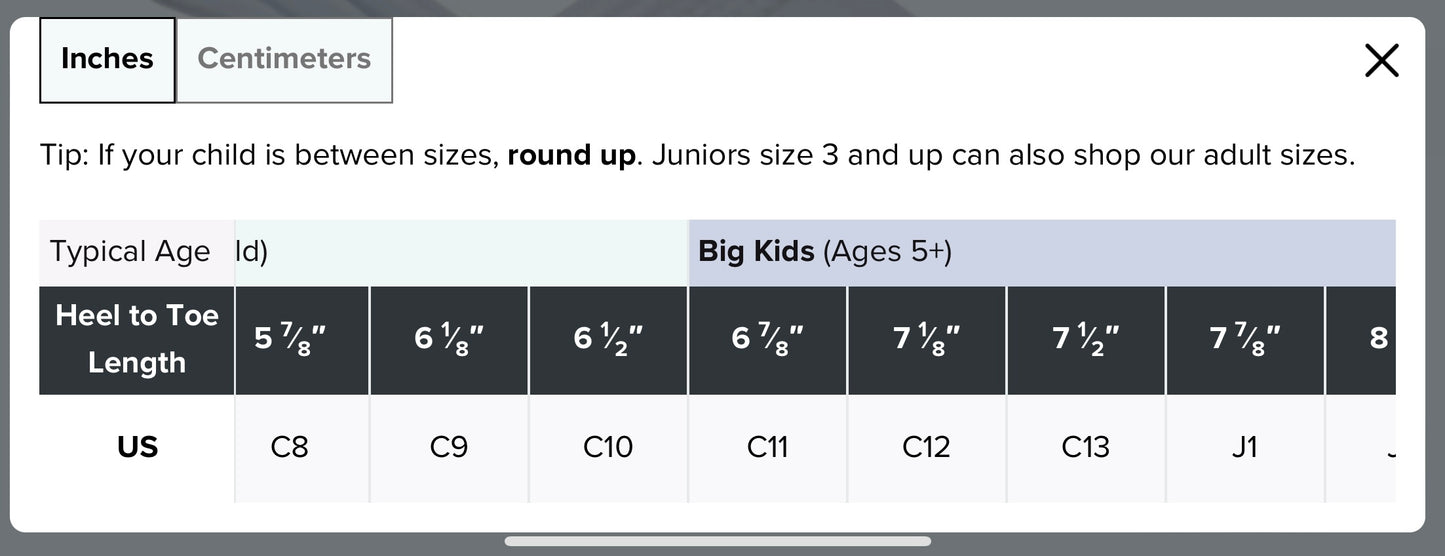Select the C12 size cell
Image resolution: width=1445 pixels, height=556 pixels.
(x=926, y=446)
